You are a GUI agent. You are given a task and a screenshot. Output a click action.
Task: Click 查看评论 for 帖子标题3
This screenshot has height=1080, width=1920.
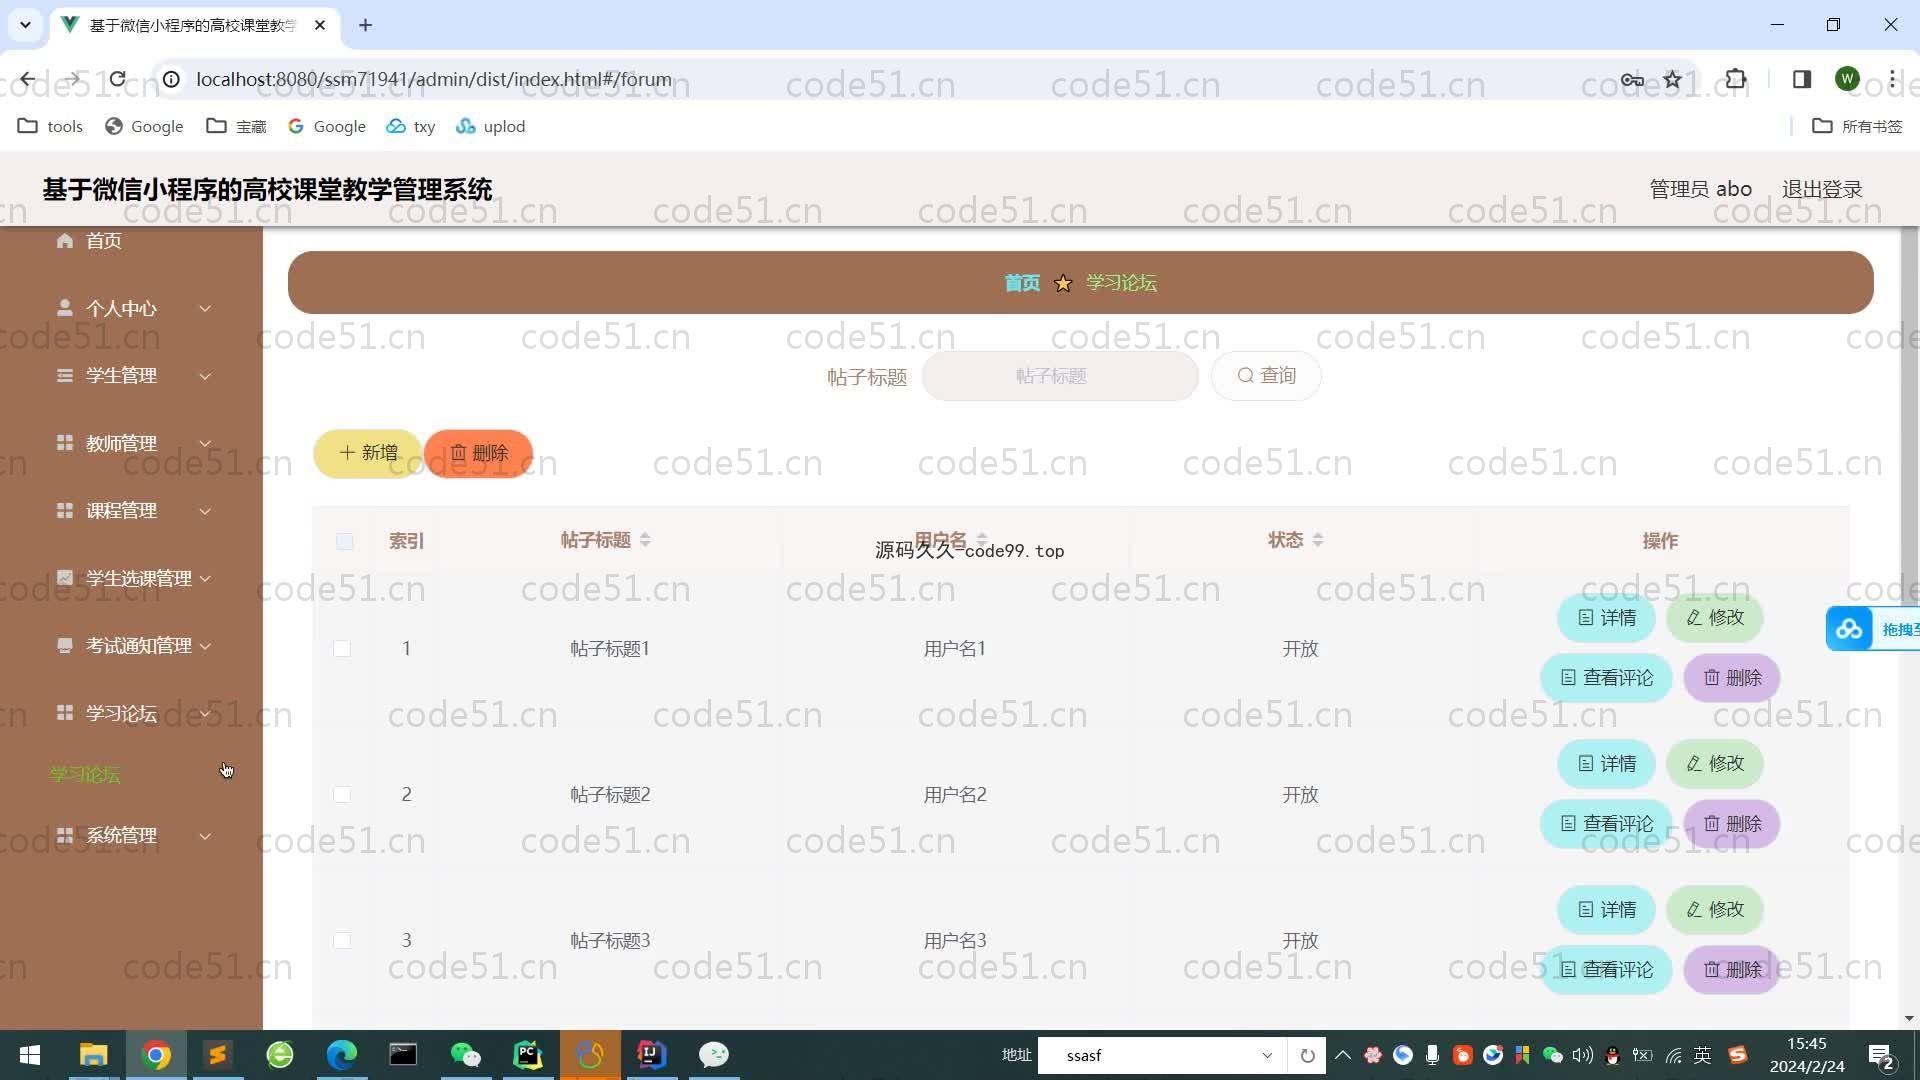click(x=1606, y=970)
